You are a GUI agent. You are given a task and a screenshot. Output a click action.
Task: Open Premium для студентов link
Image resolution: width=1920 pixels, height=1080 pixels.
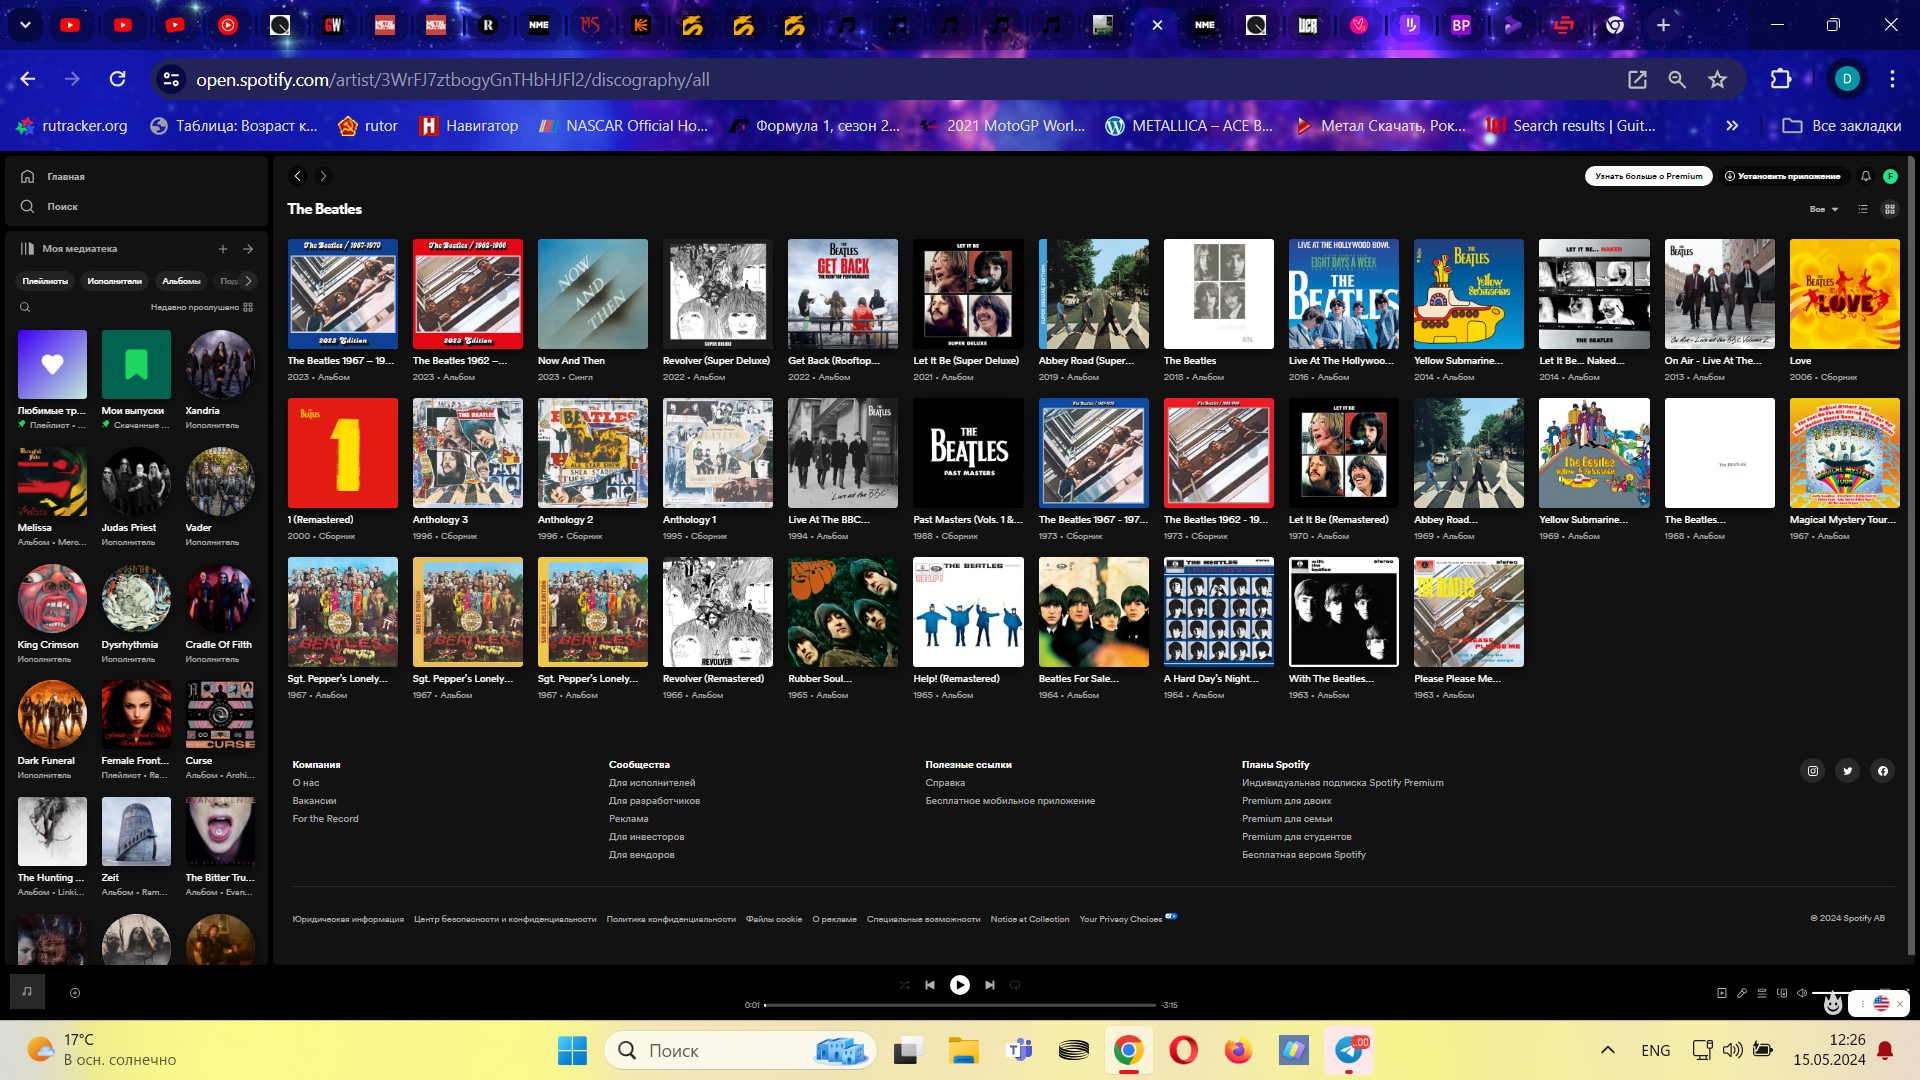1296,837
